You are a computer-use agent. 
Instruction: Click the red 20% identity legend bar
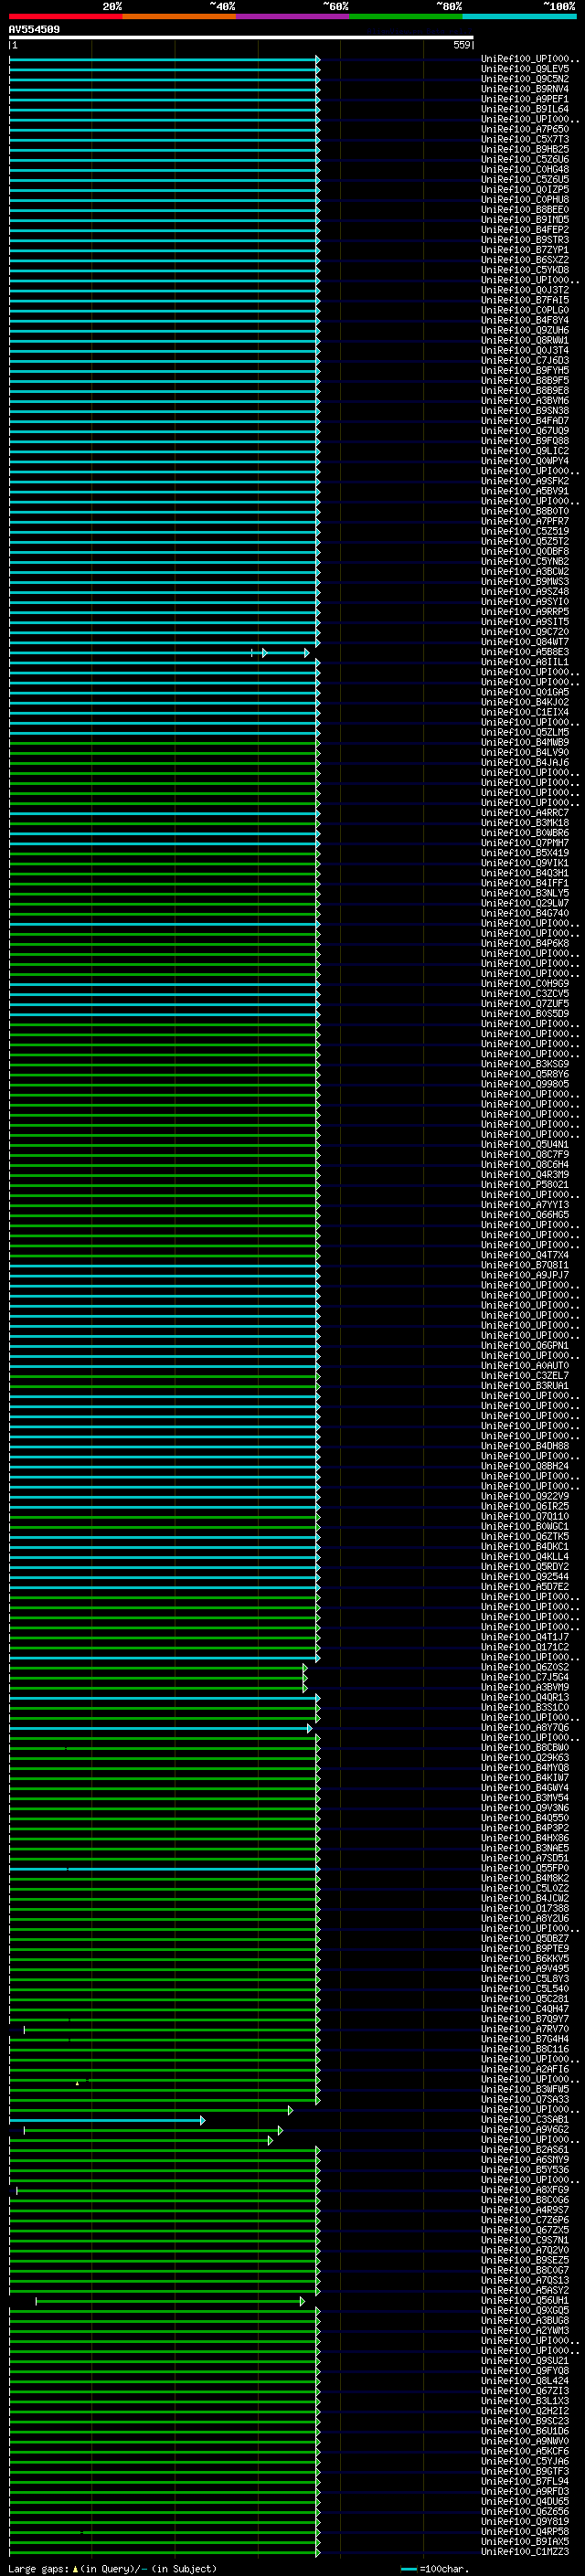(x=66, y=16)
